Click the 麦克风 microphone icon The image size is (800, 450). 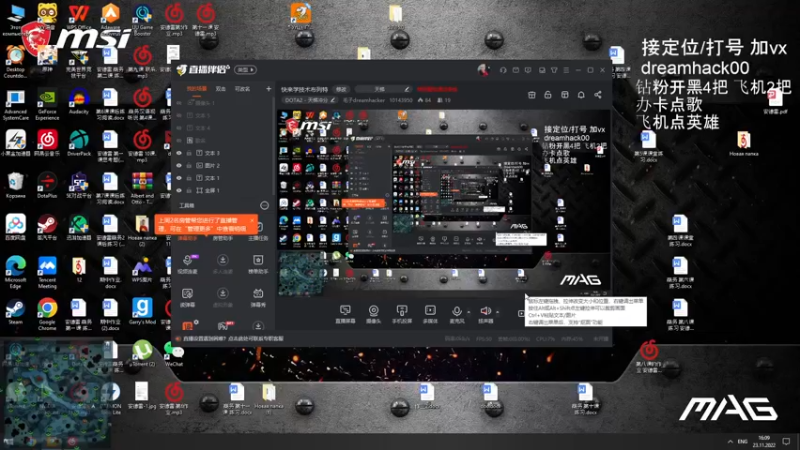click(x=457, y=311)
